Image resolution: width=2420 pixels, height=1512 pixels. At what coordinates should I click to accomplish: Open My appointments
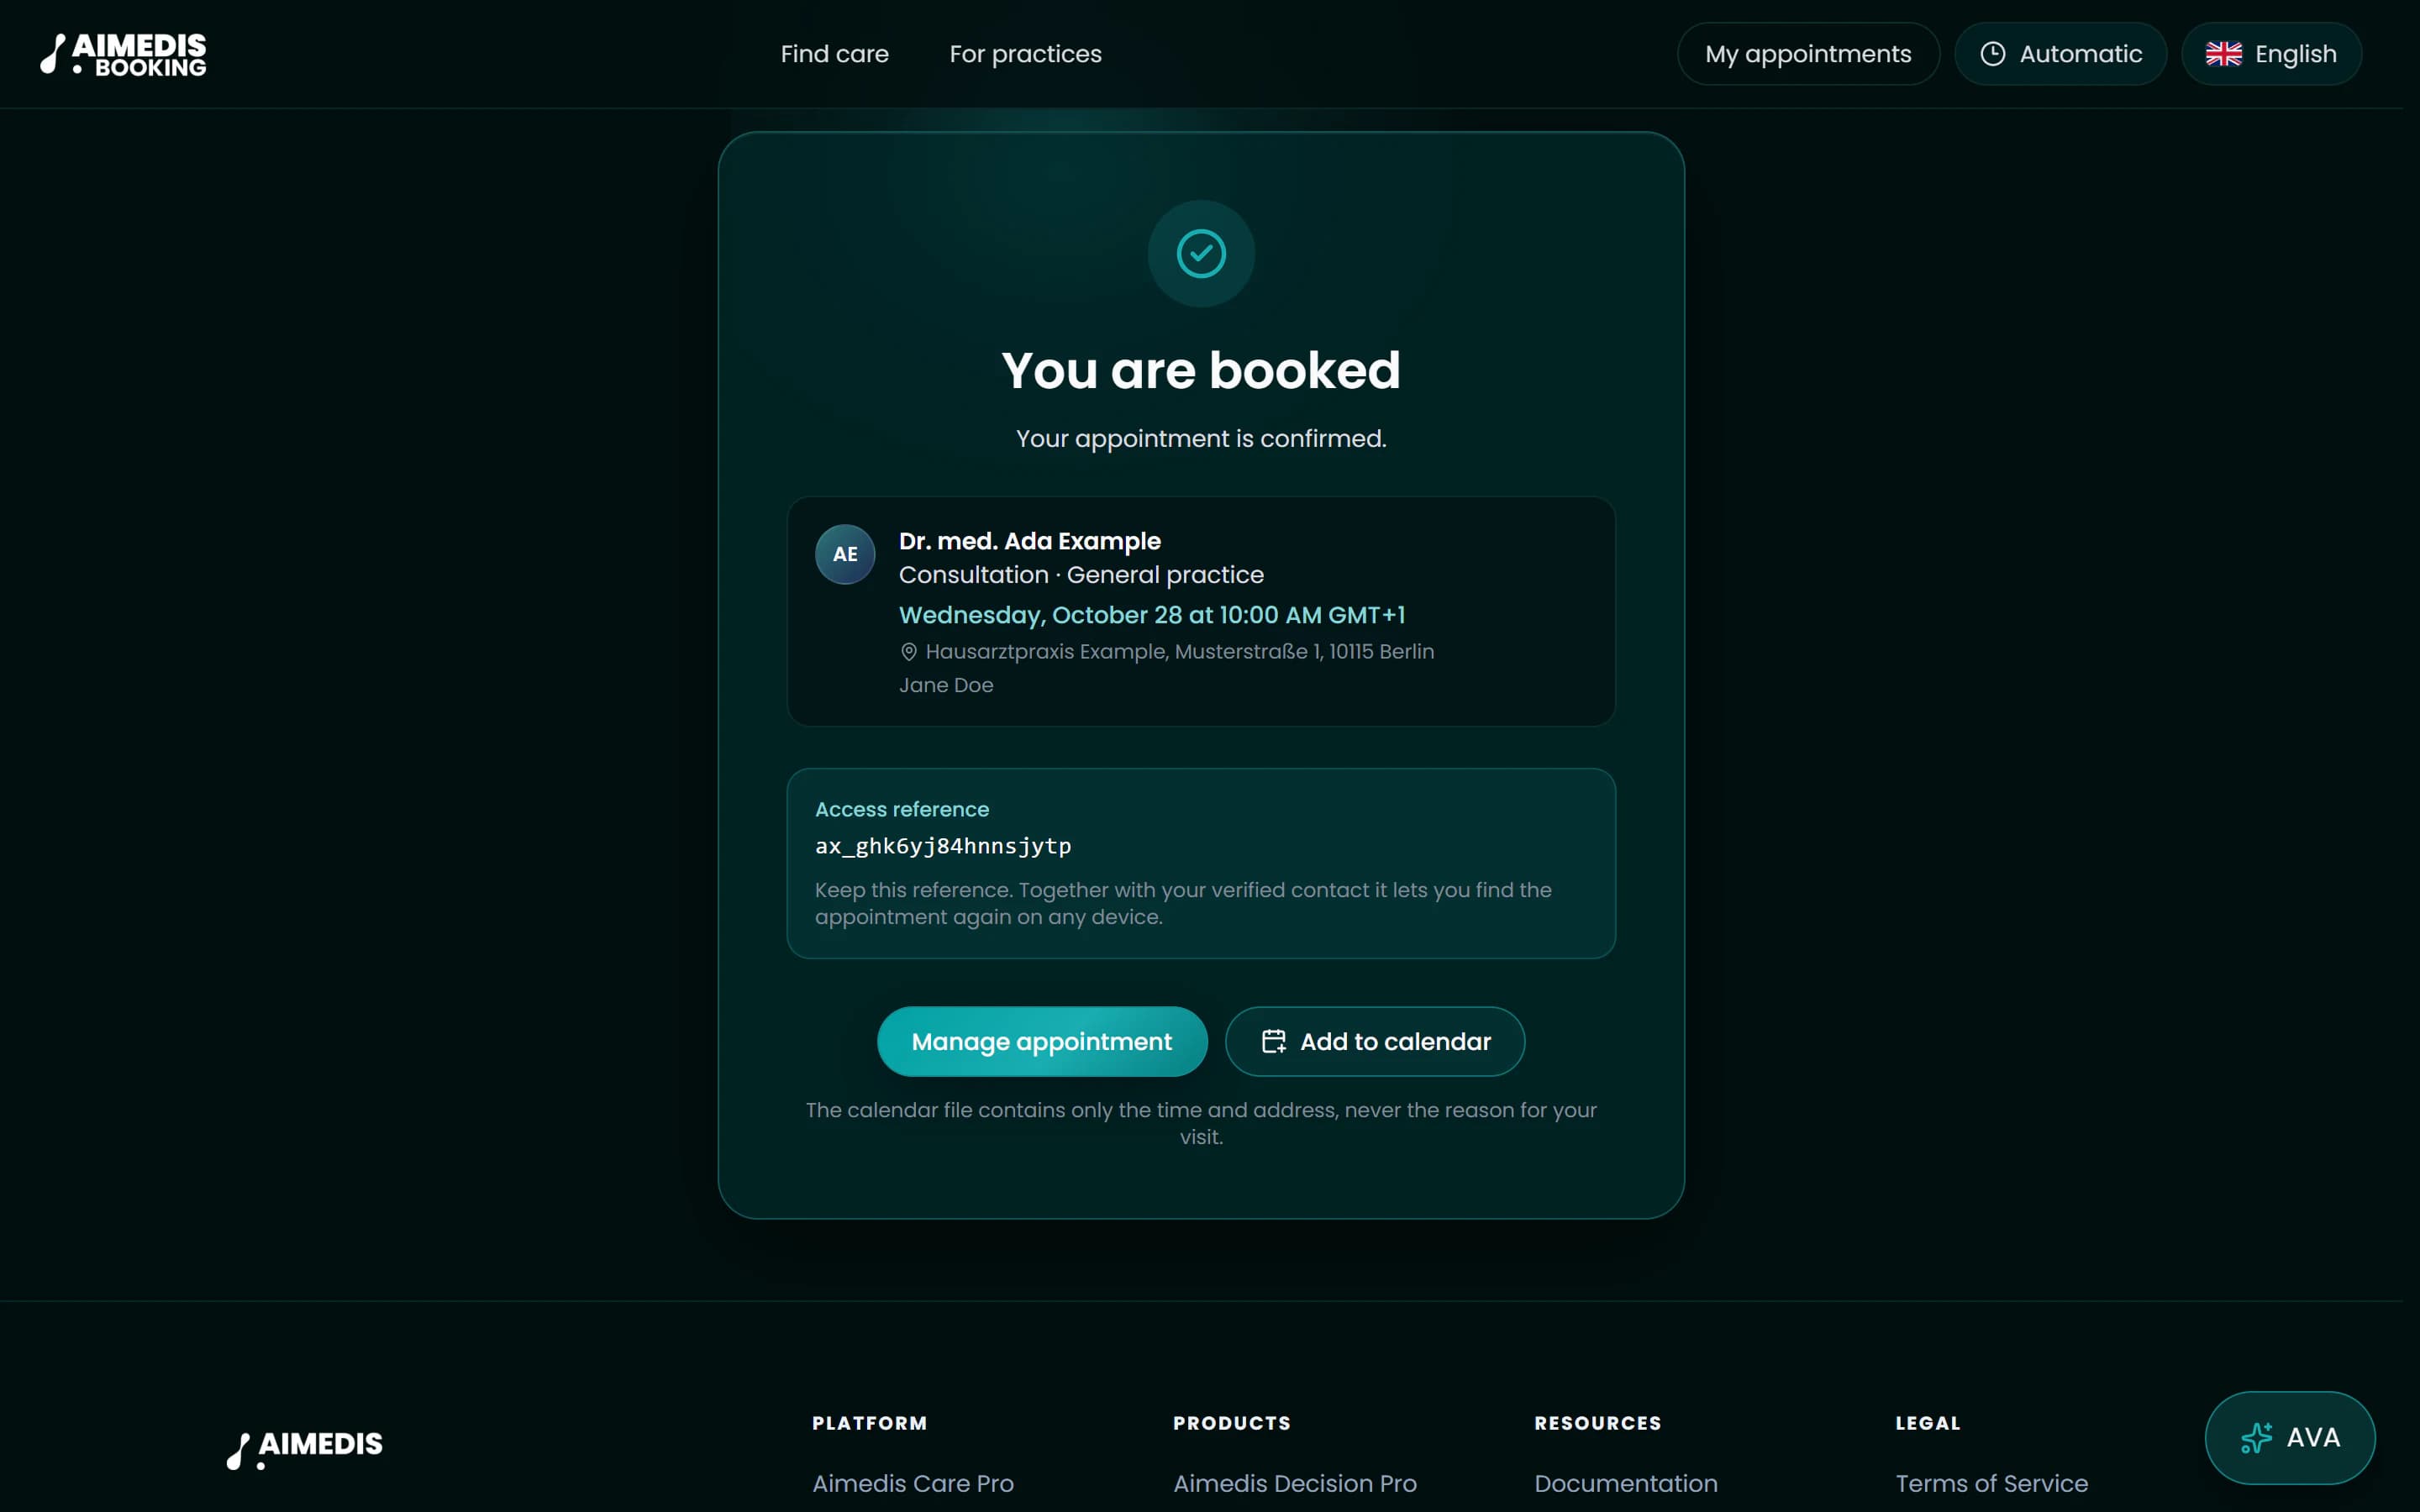[x=1808, y=54]
